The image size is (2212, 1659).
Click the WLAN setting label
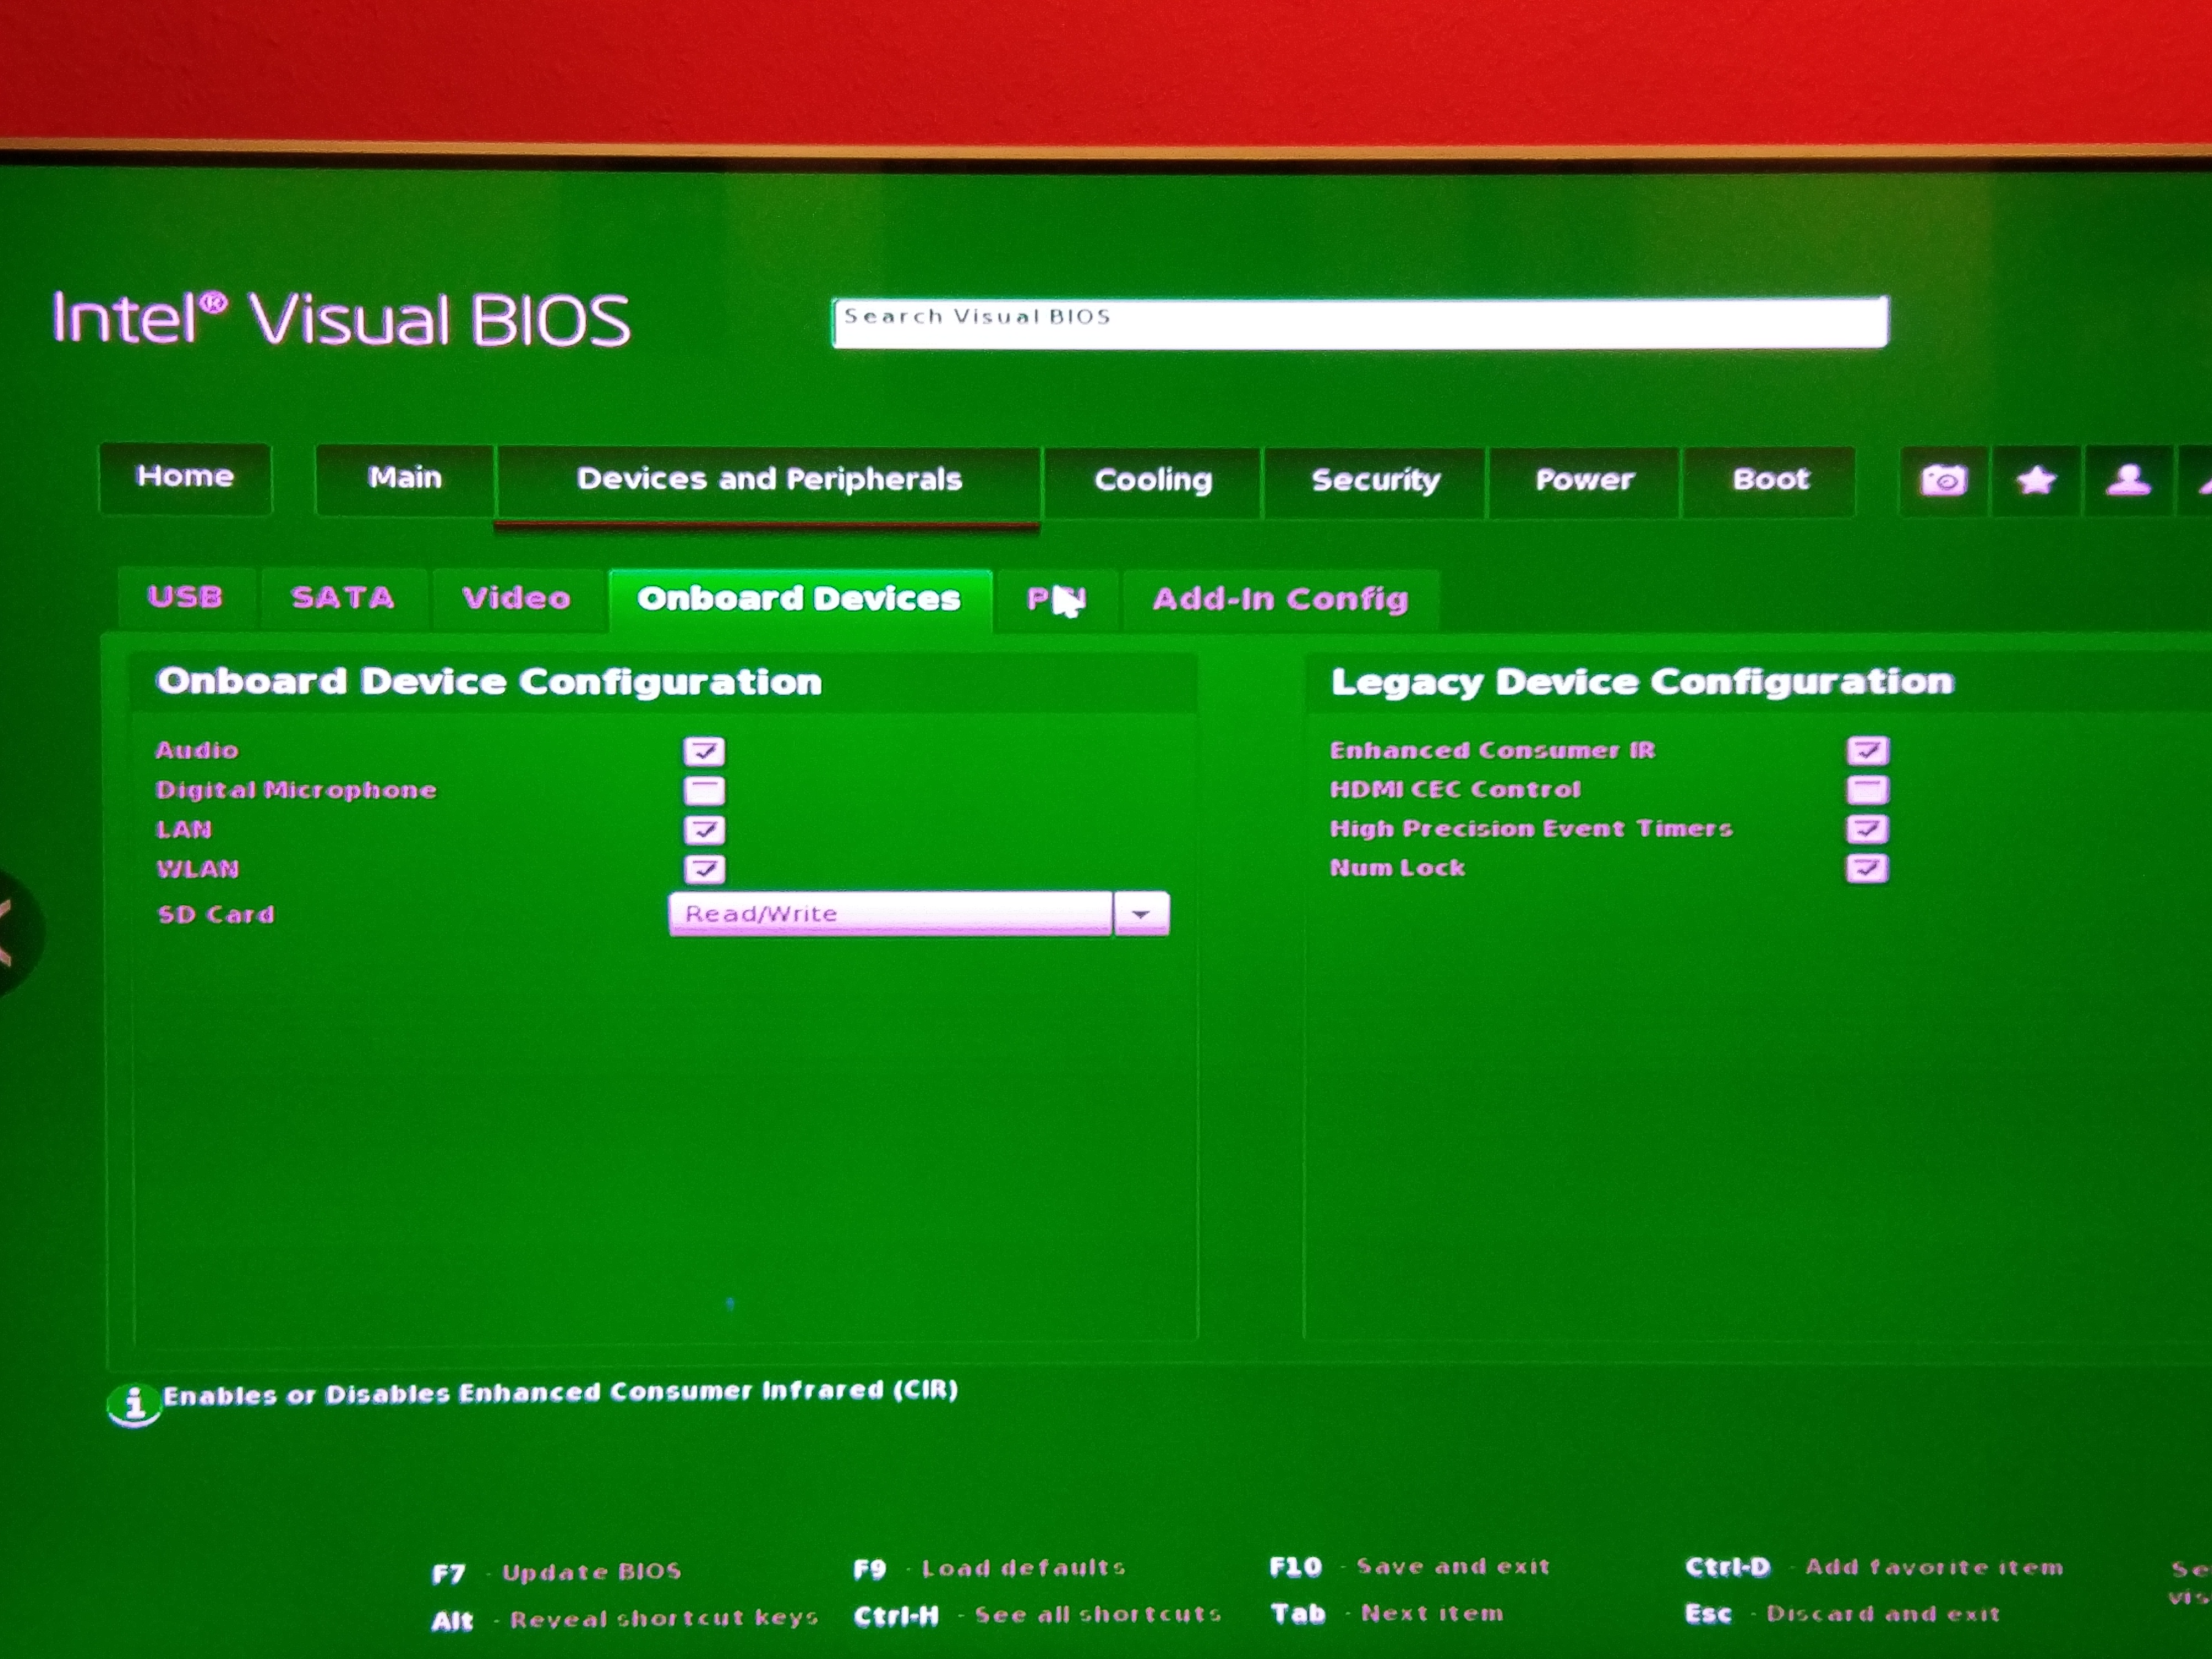(x=198, y=869)
